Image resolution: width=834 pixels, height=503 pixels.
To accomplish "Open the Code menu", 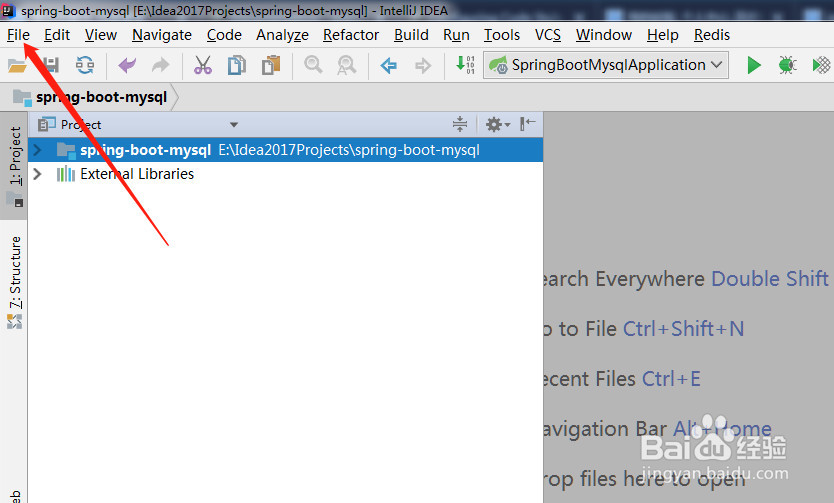I will point(224,35).
